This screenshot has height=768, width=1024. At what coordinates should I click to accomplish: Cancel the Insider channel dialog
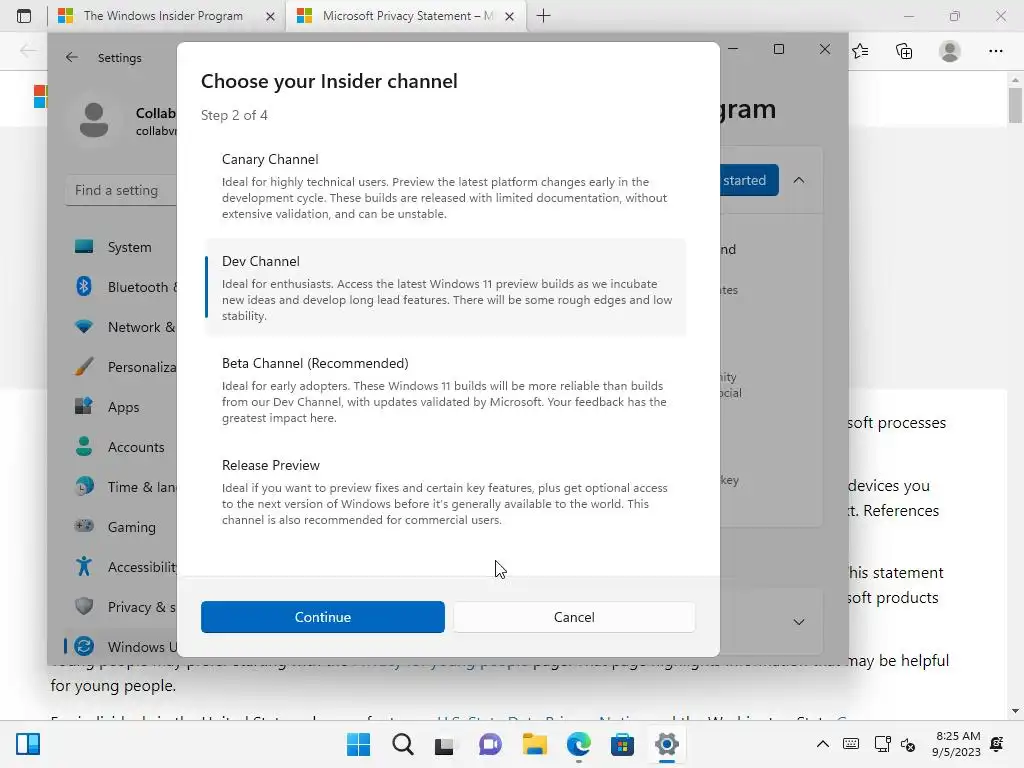(574, 617)
